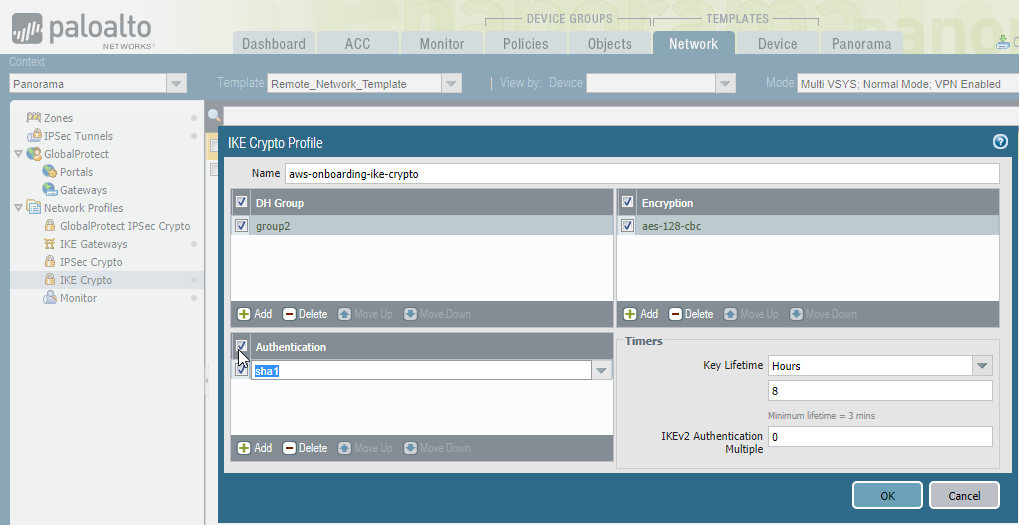
Task: Confirm the profile with OK
Action: [x=887, y=495]
